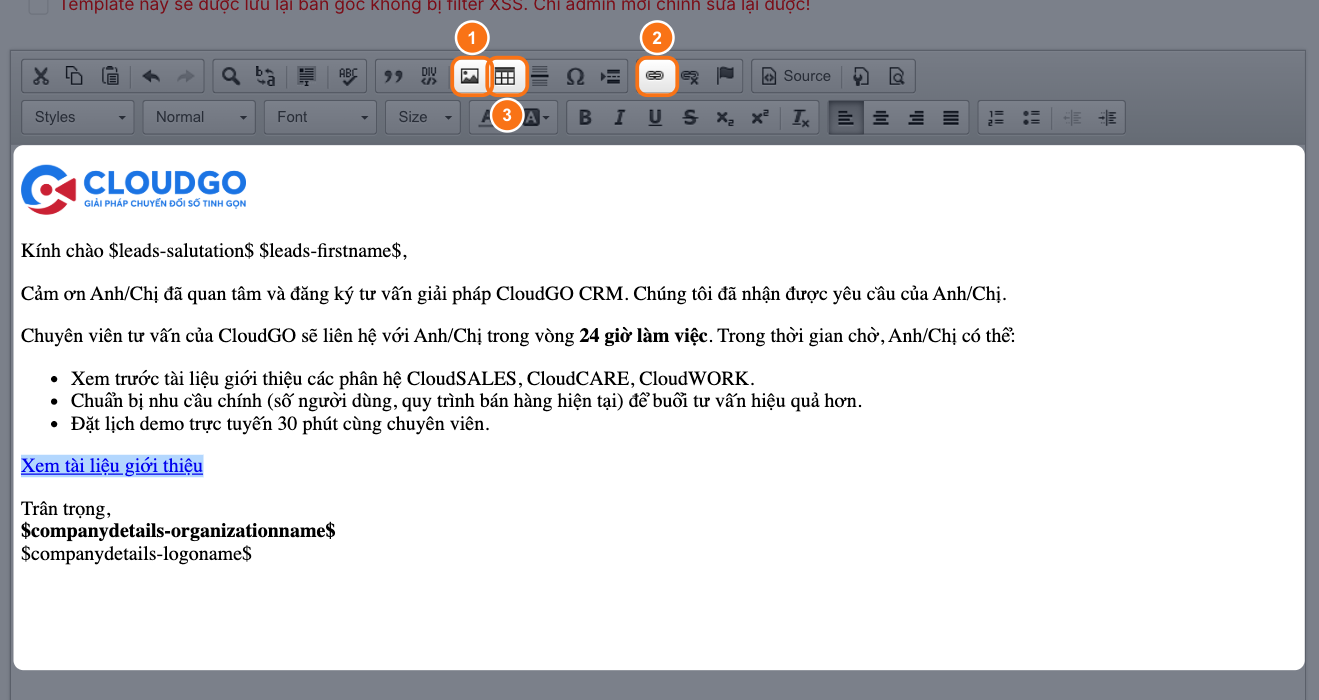This screenshot has width=1319, height=700.
Task: Align text to the right
Action: coord(916,117)
